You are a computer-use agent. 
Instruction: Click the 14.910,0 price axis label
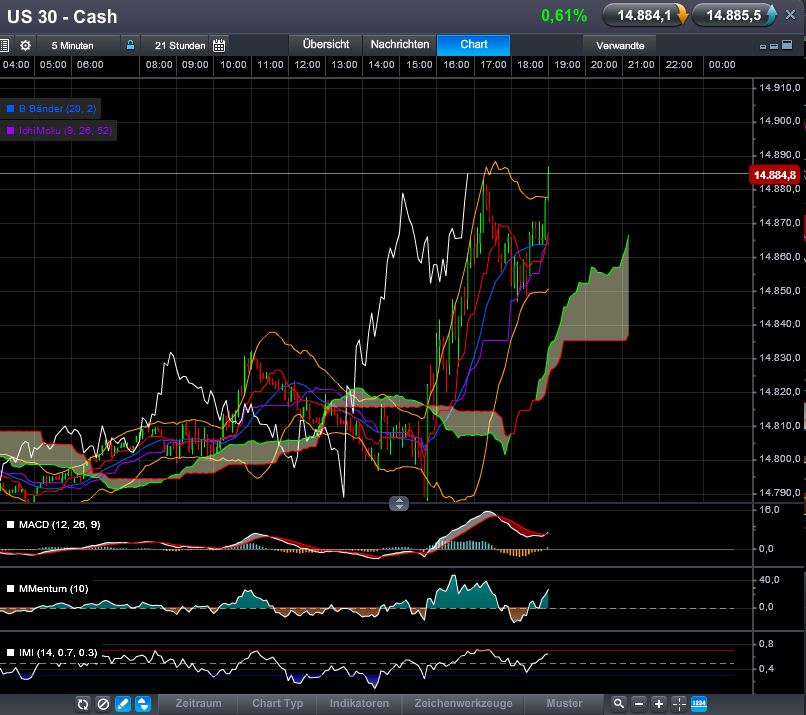click(x=779, y=87)
